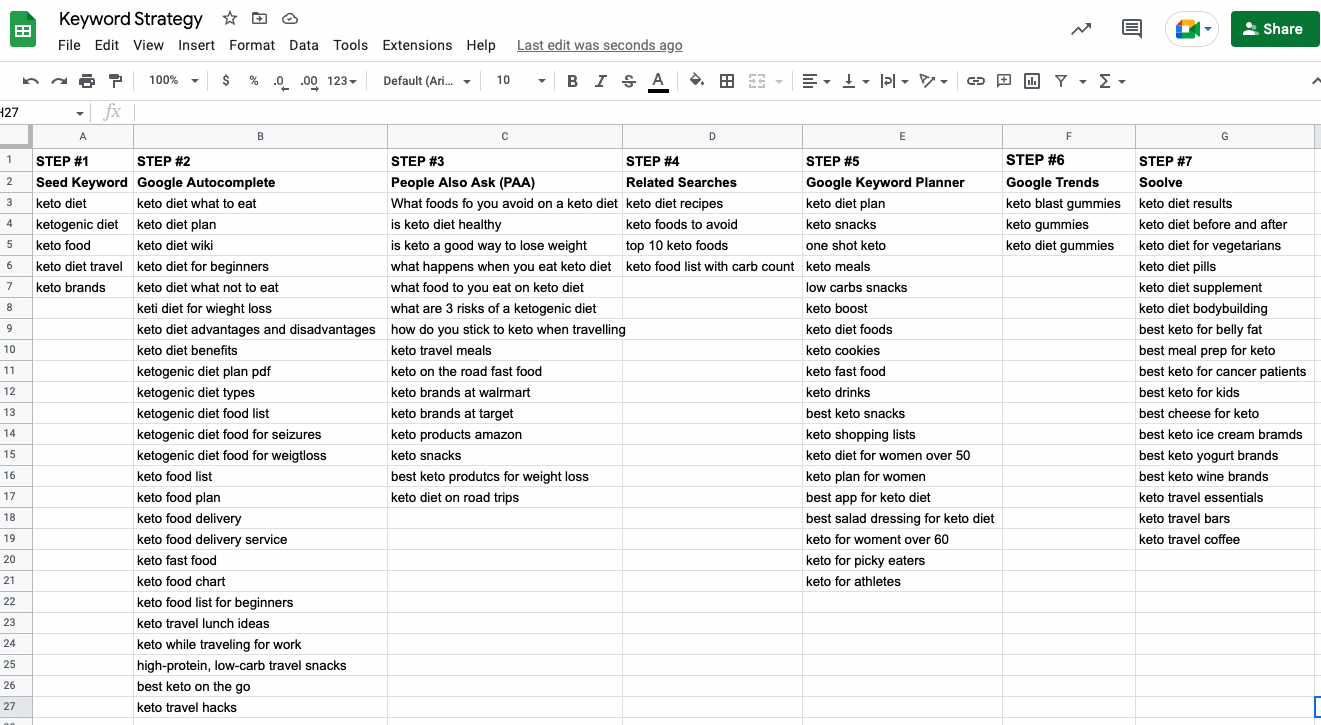Click the undo arrow
The height and width of the screenshot is (725, 1321).
[31, 81]
